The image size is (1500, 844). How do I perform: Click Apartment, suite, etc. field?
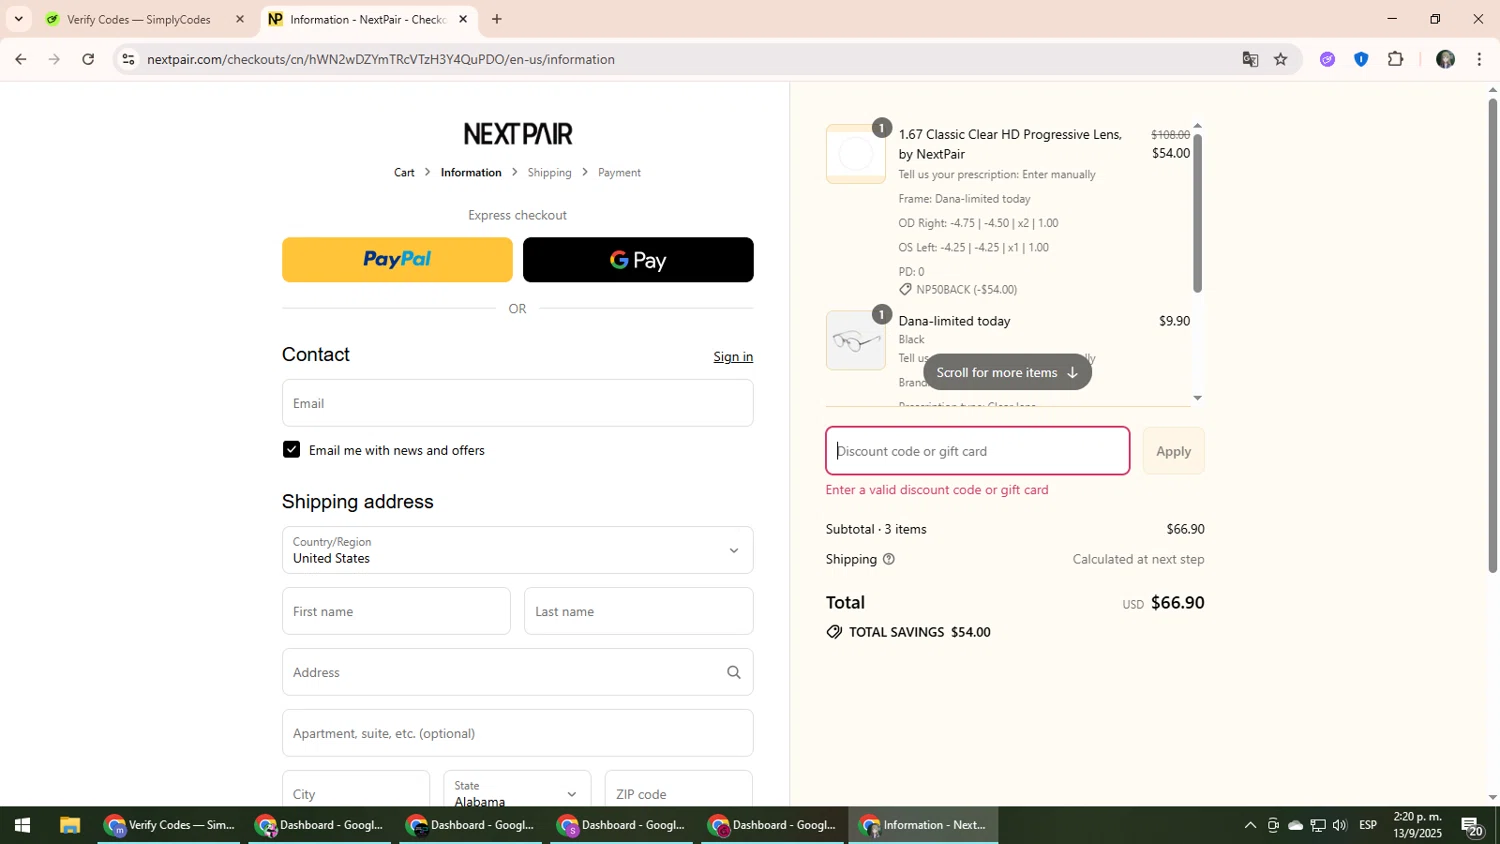517,733
